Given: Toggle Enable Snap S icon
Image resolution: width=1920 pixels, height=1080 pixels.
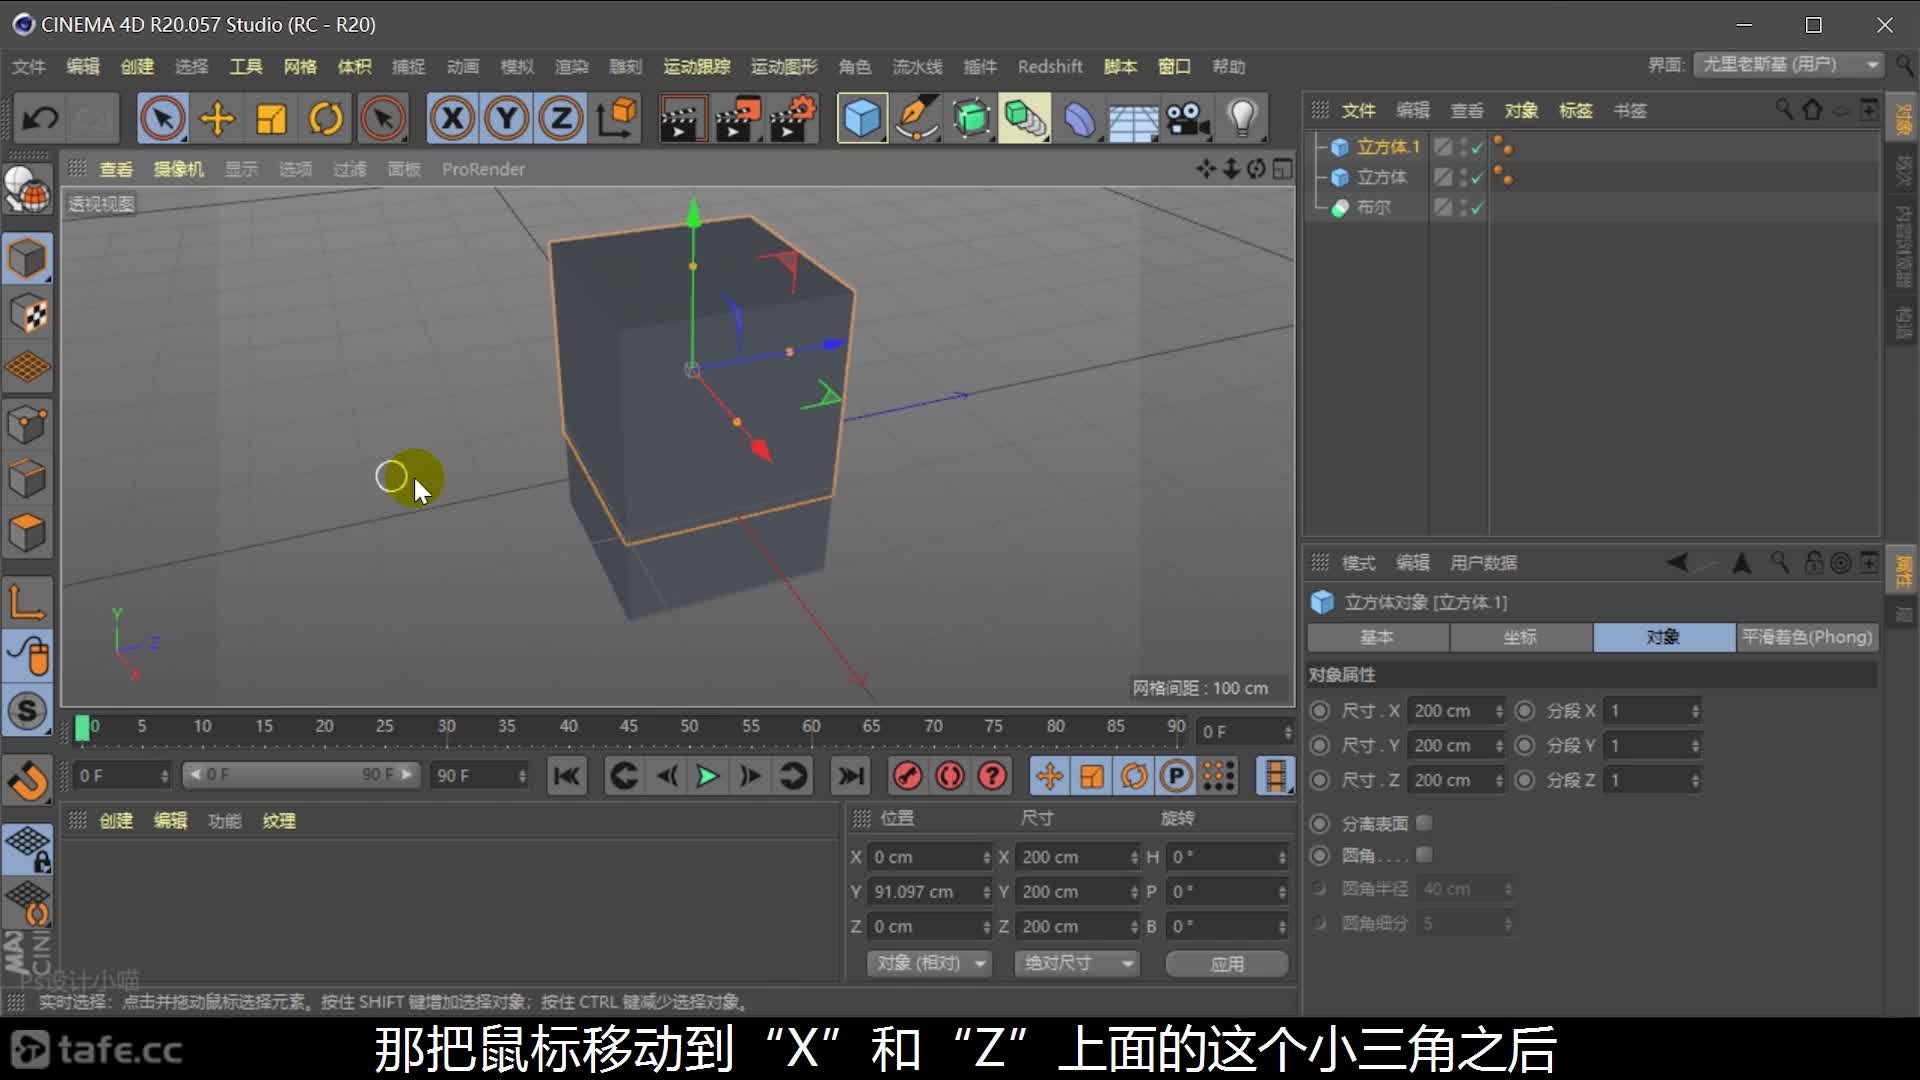Looking at the screenshot, I should click(x=27, y=711).
